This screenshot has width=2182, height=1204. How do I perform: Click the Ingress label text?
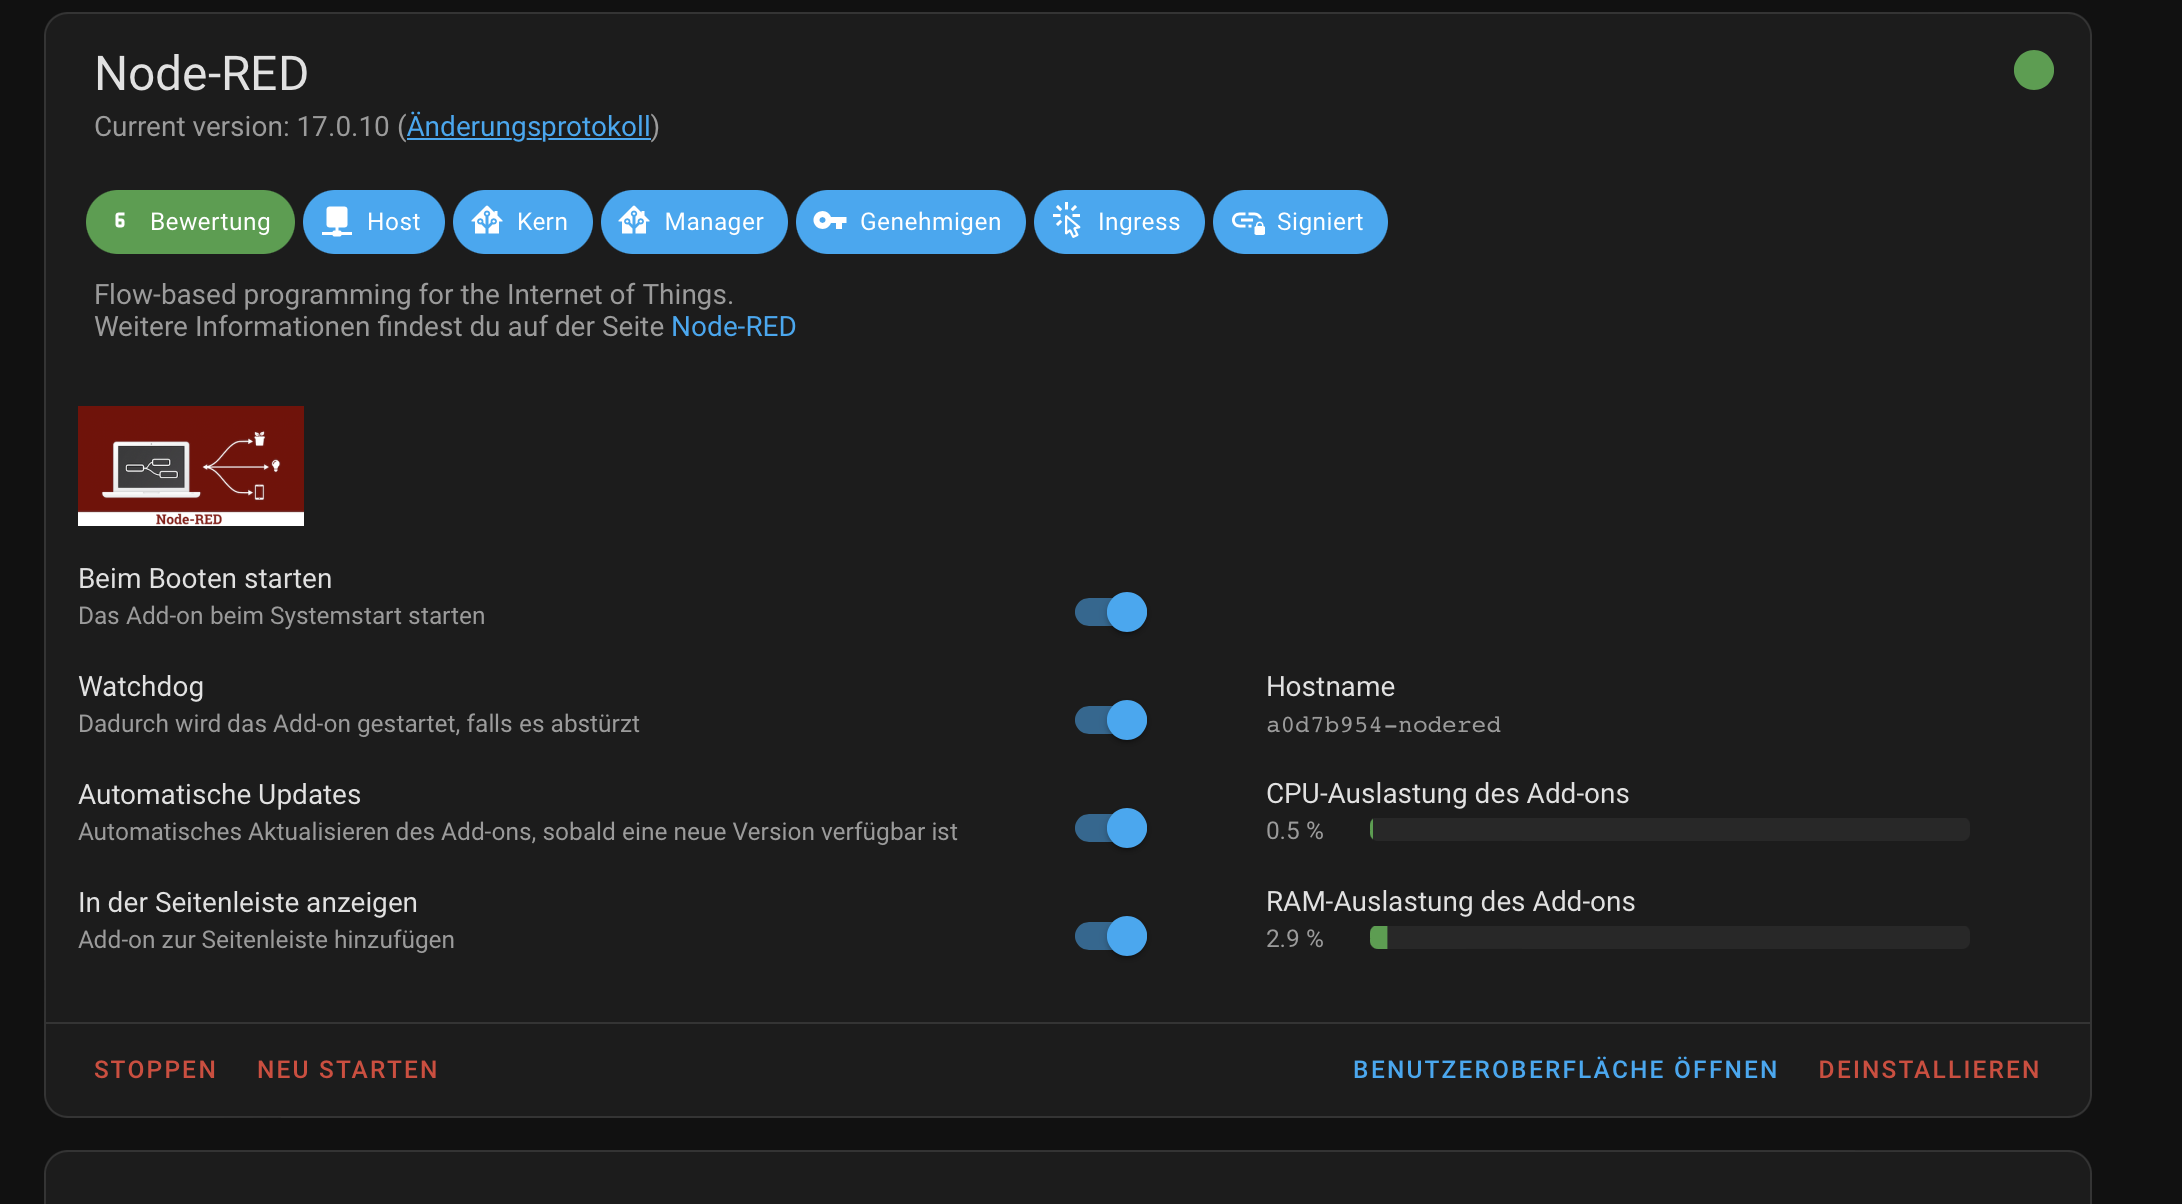point(1139,222)
